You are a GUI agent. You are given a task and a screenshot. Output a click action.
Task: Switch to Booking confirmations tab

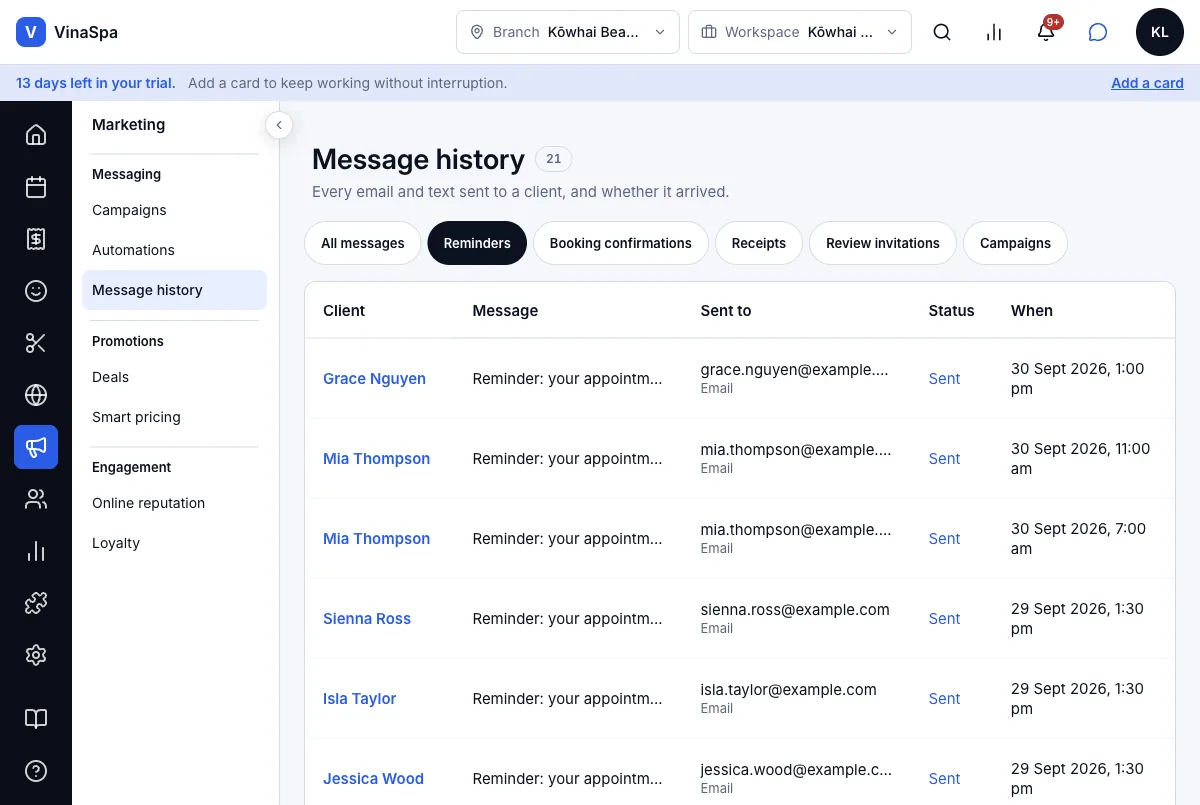click(x=621, y=243)
